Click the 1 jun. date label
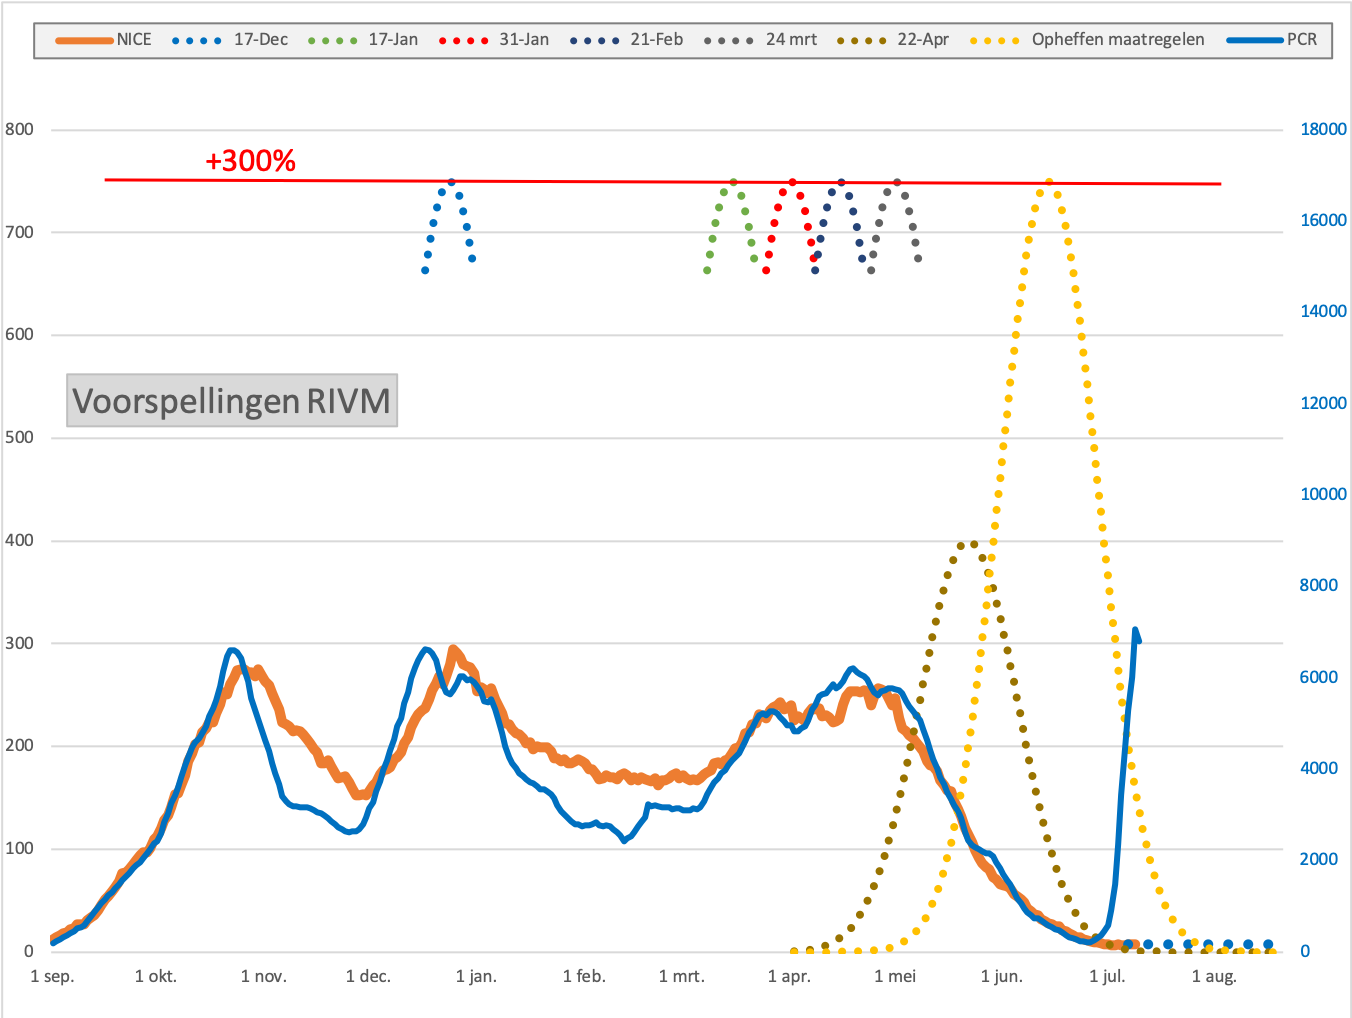The image size is (1352, 1018). pyautogui.click(x=1002, y=976)
